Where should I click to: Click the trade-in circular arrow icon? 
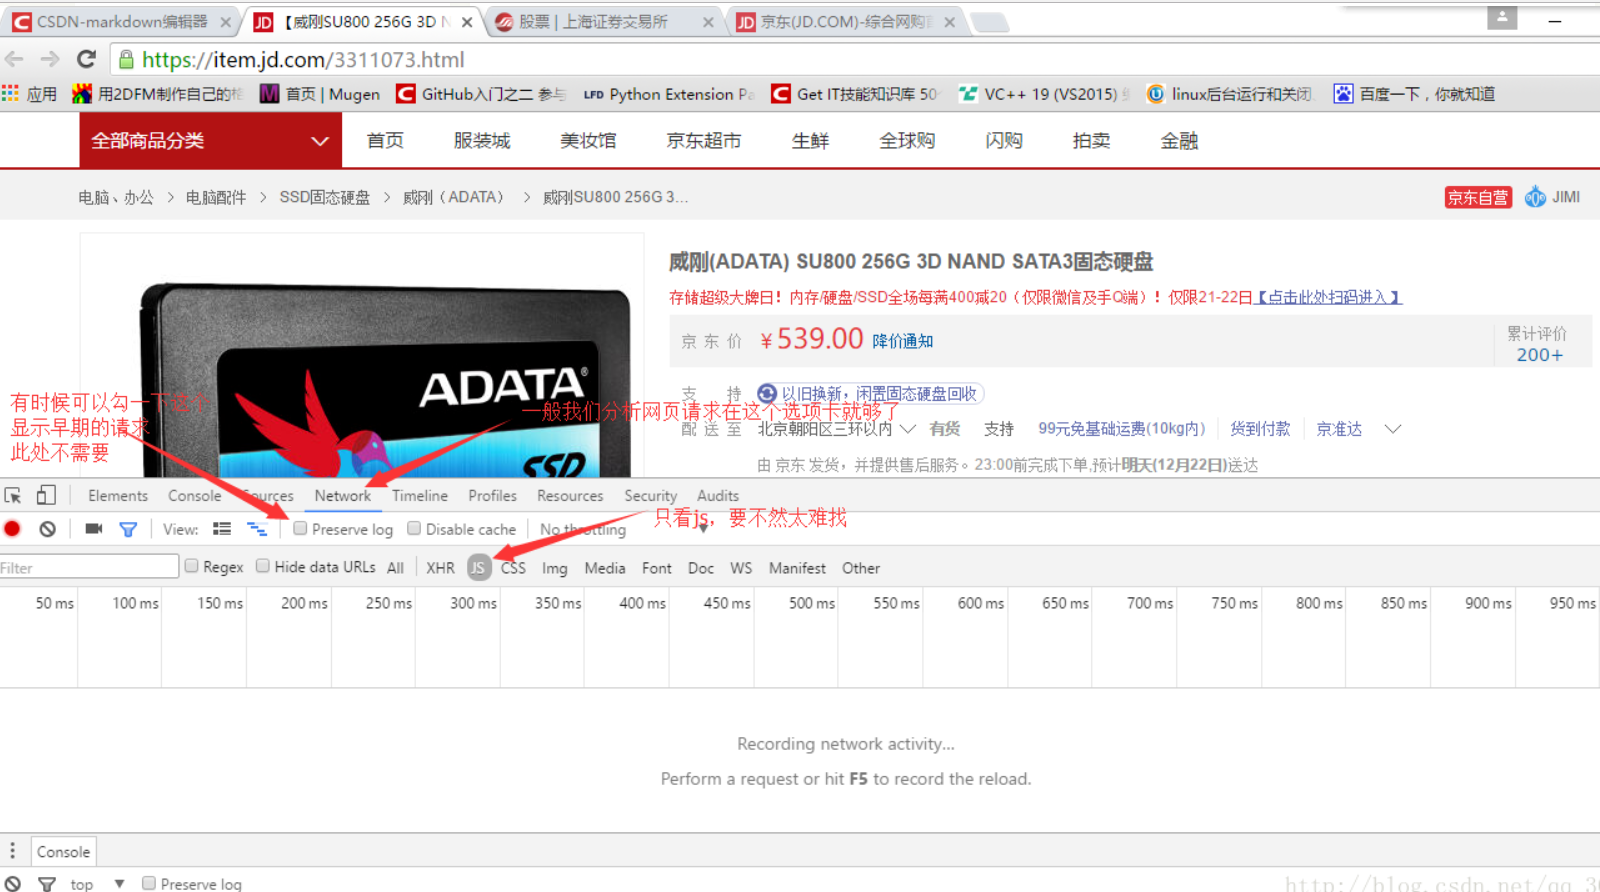767,394
